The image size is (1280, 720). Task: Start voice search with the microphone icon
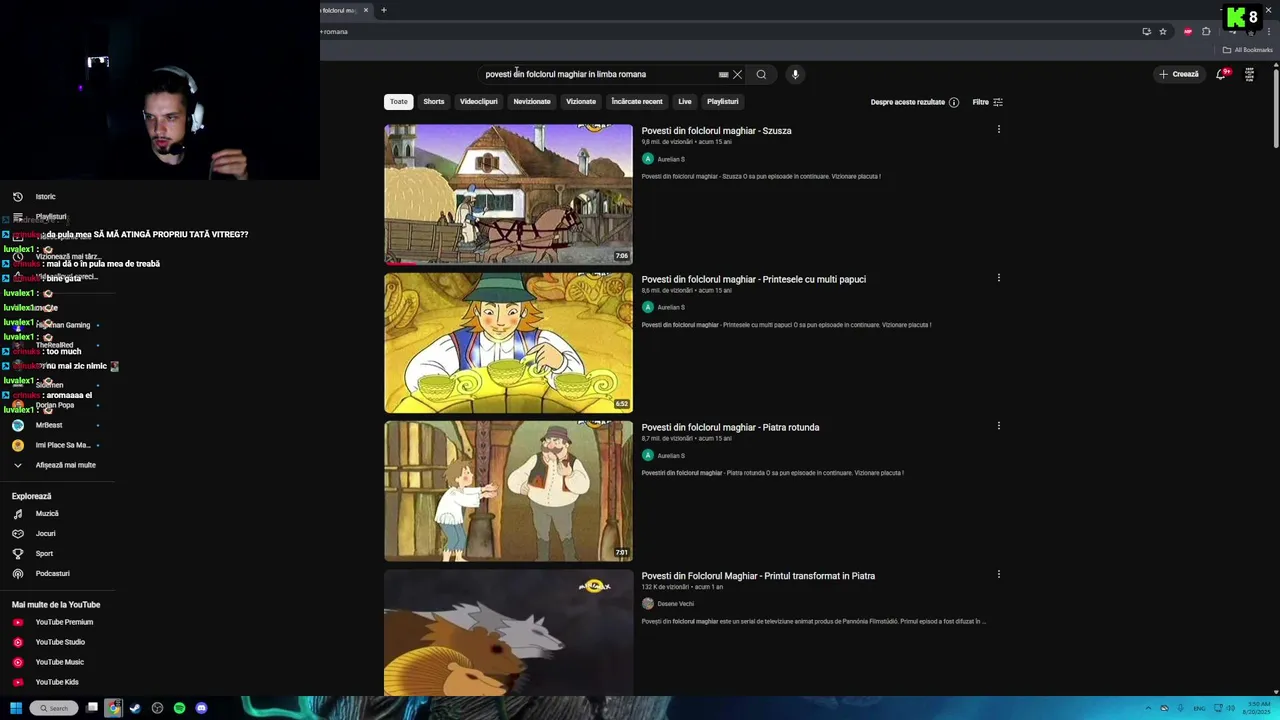(795, 74)
